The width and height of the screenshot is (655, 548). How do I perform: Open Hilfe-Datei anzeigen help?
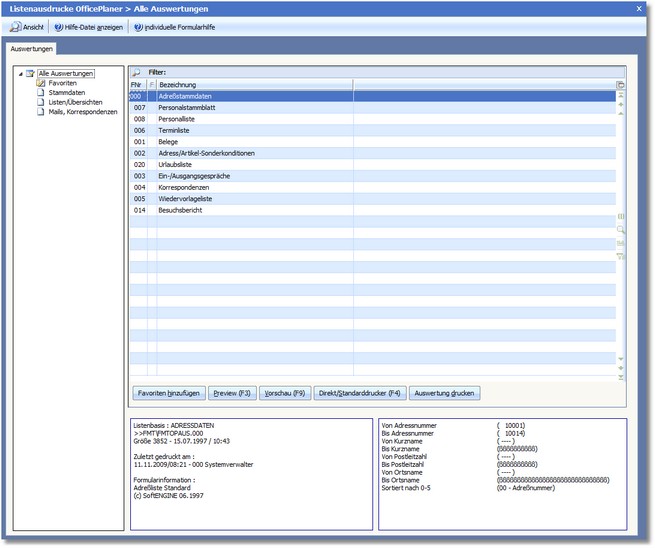tap(87, 27)
